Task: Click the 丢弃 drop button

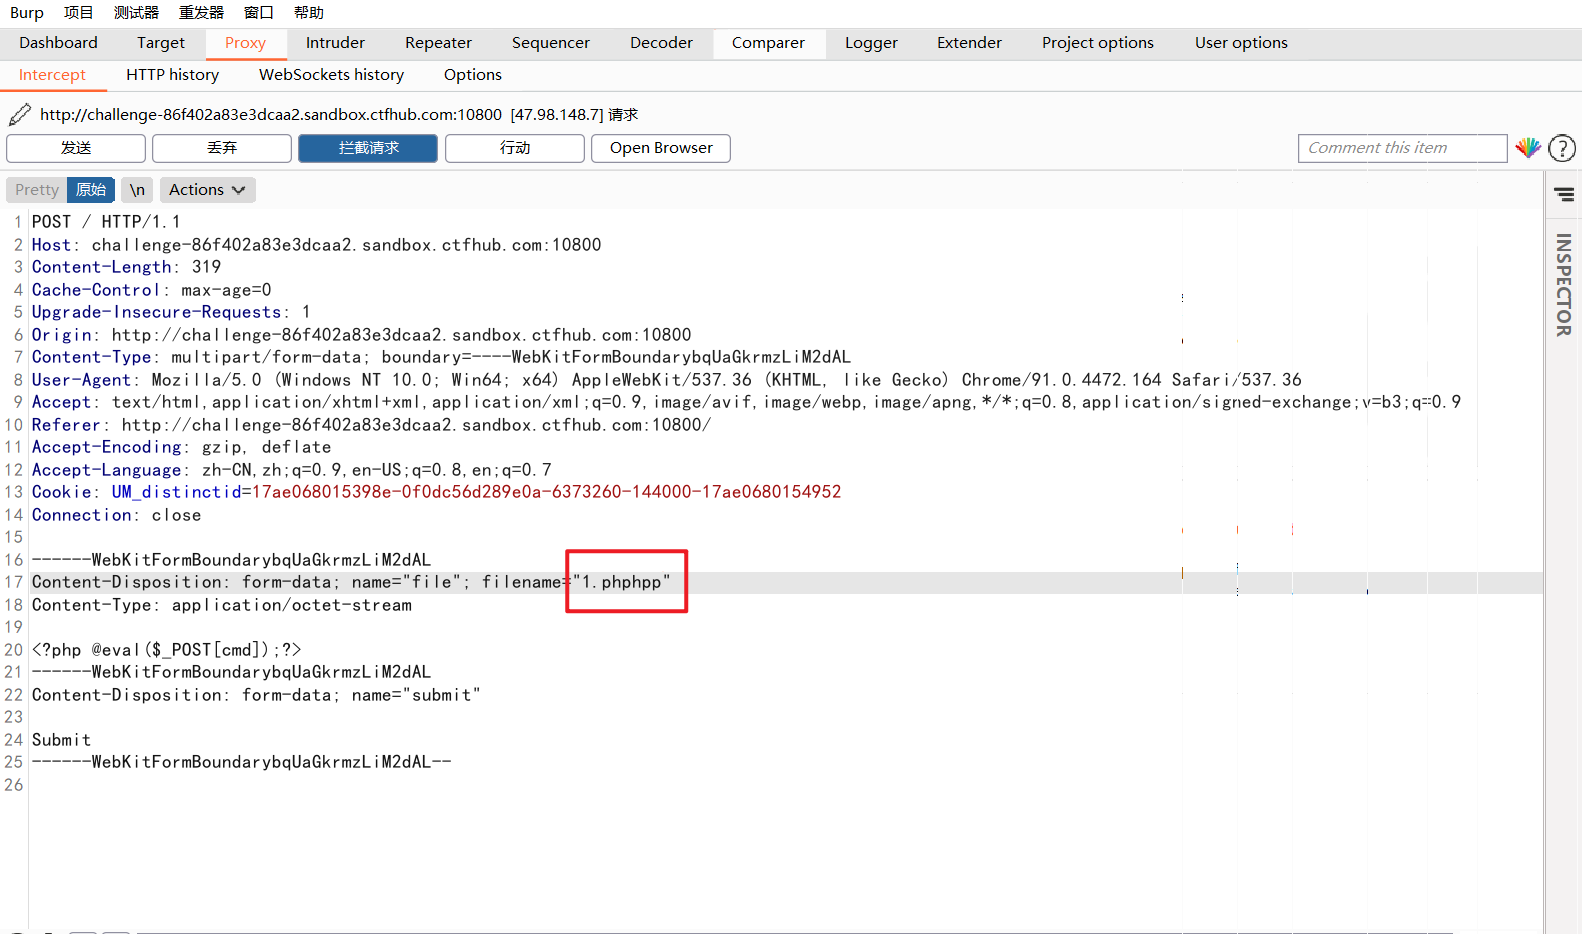Action: pyautogui.click(x=222, y=148)
